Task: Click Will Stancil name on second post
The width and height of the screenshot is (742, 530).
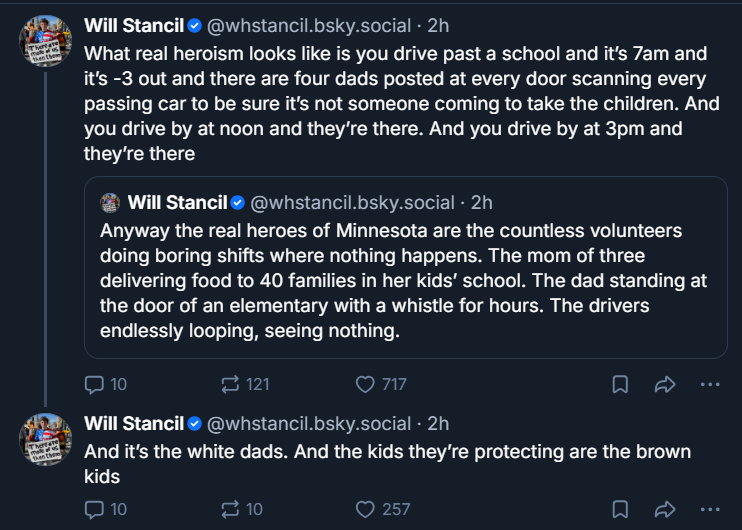Action: [133, 423]
